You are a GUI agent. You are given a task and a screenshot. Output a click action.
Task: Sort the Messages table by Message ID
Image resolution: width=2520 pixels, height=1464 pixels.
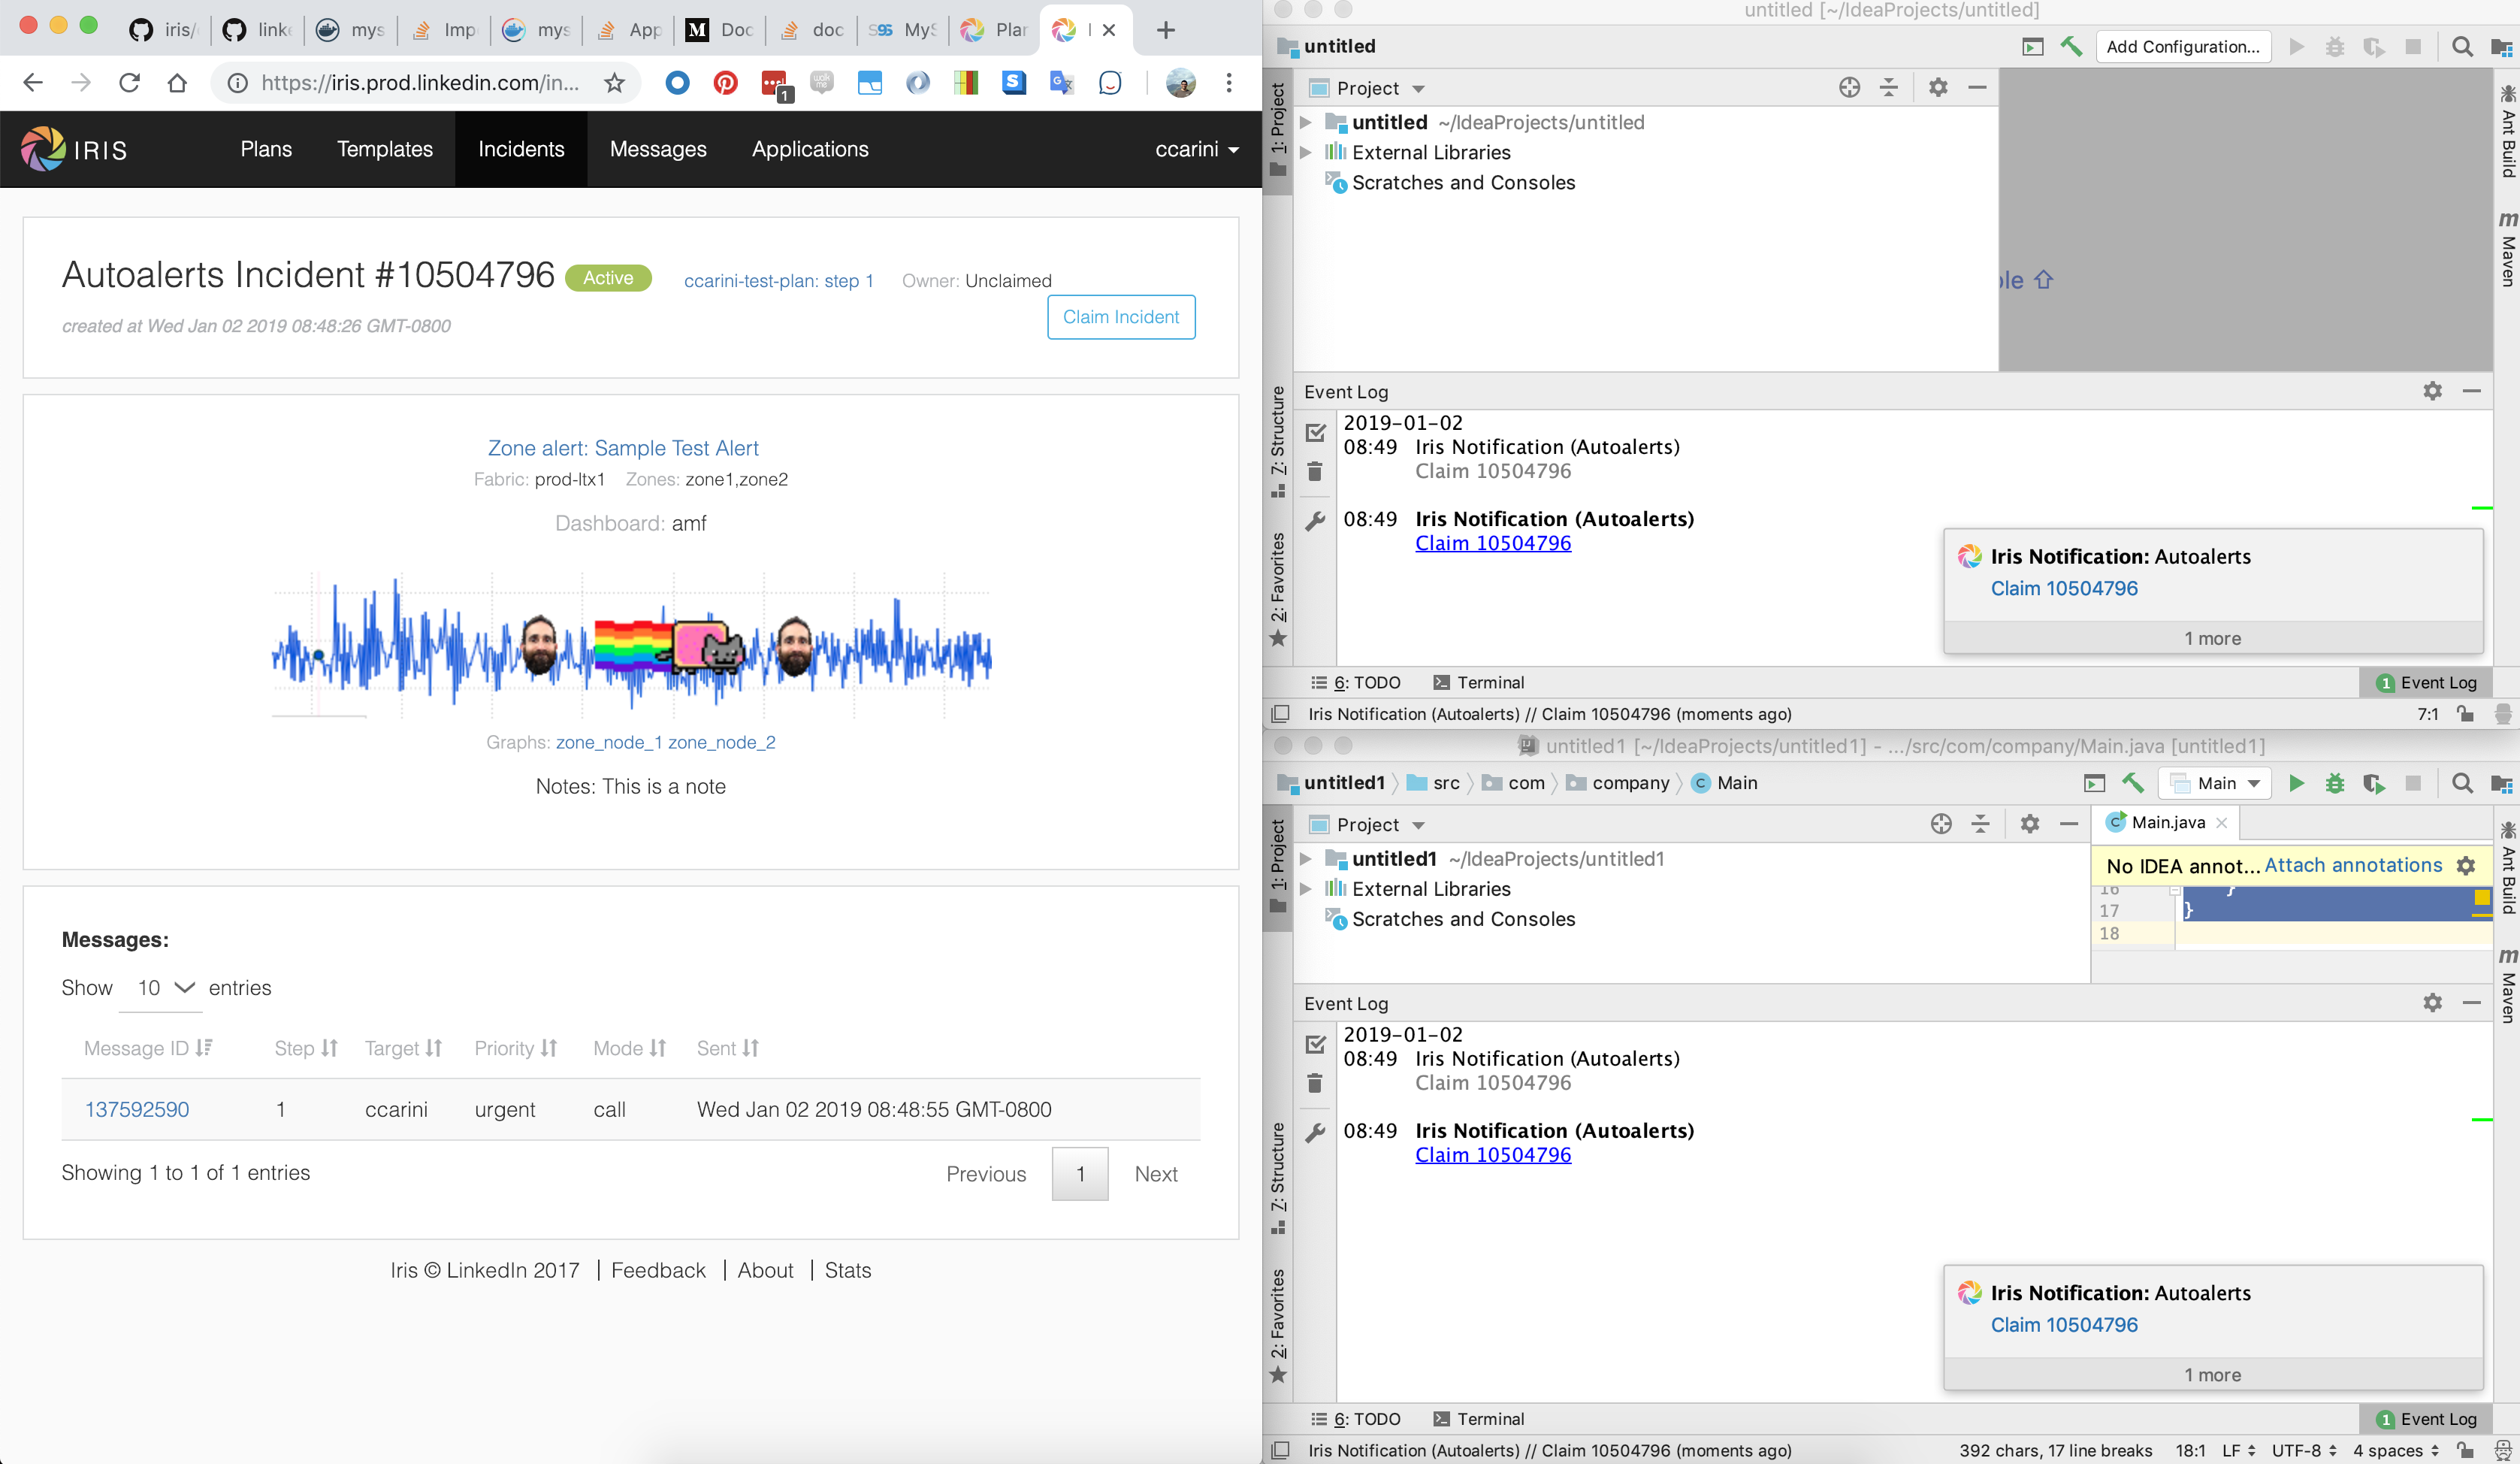[x=148, y=1048]
